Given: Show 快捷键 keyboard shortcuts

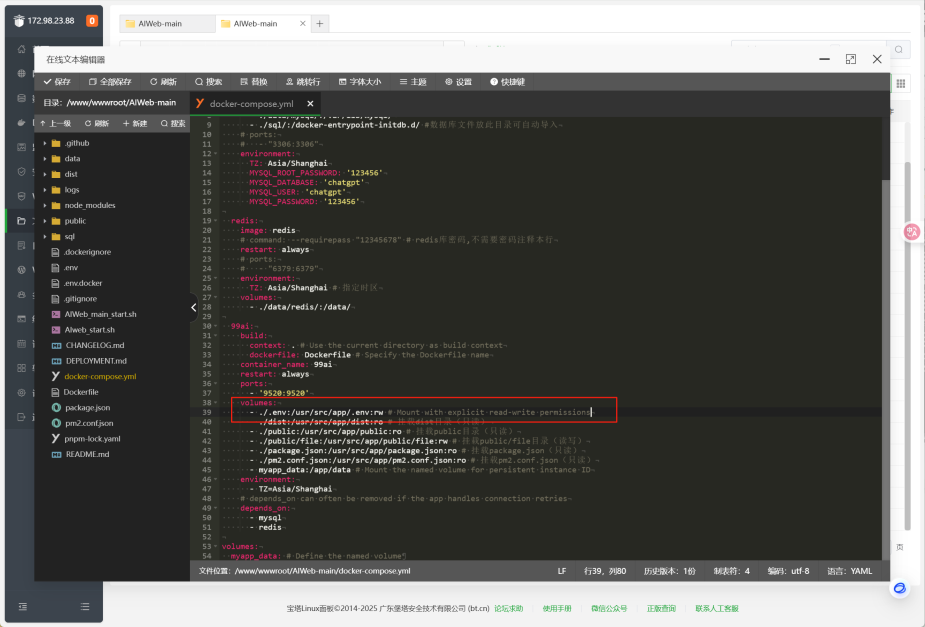Looking at the screenshot, I should pyautogui.click(x=507, y=82).
